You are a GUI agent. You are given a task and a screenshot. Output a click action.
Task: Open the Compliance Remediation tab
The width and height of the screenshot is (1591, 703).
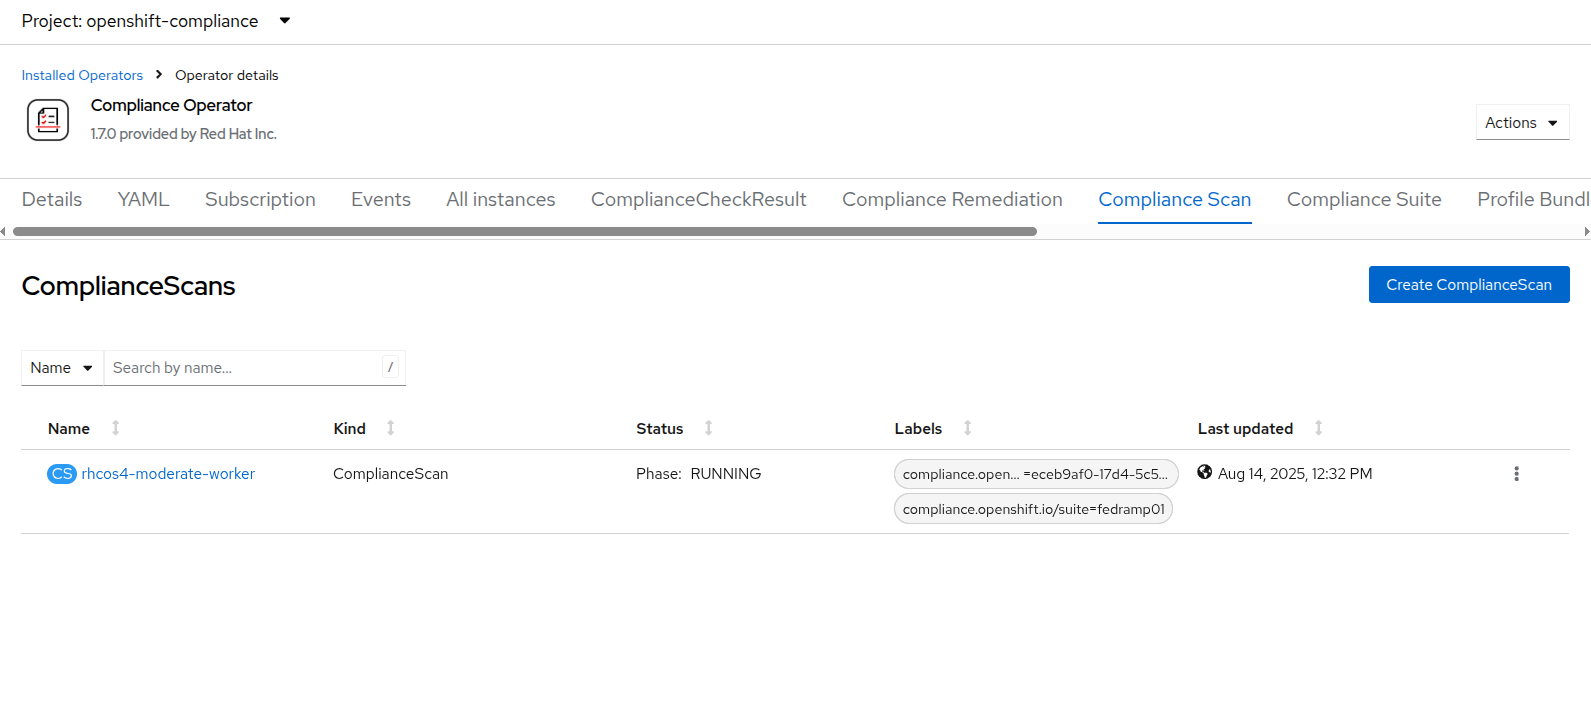[952, 199]
